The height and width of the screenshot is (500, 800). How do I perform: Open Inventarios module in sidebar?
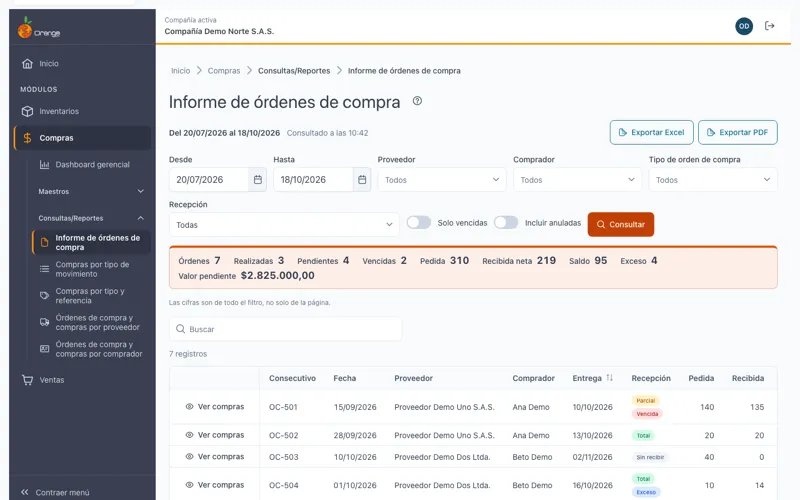(x=83, y=111)
